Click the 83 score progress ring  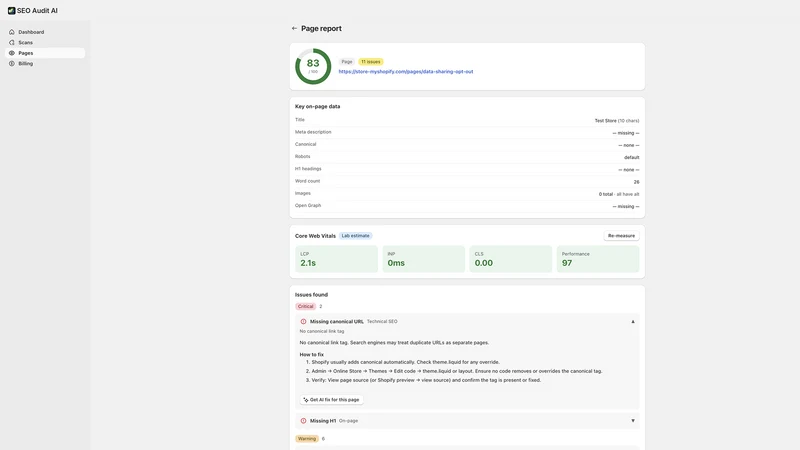coord(313,66)
